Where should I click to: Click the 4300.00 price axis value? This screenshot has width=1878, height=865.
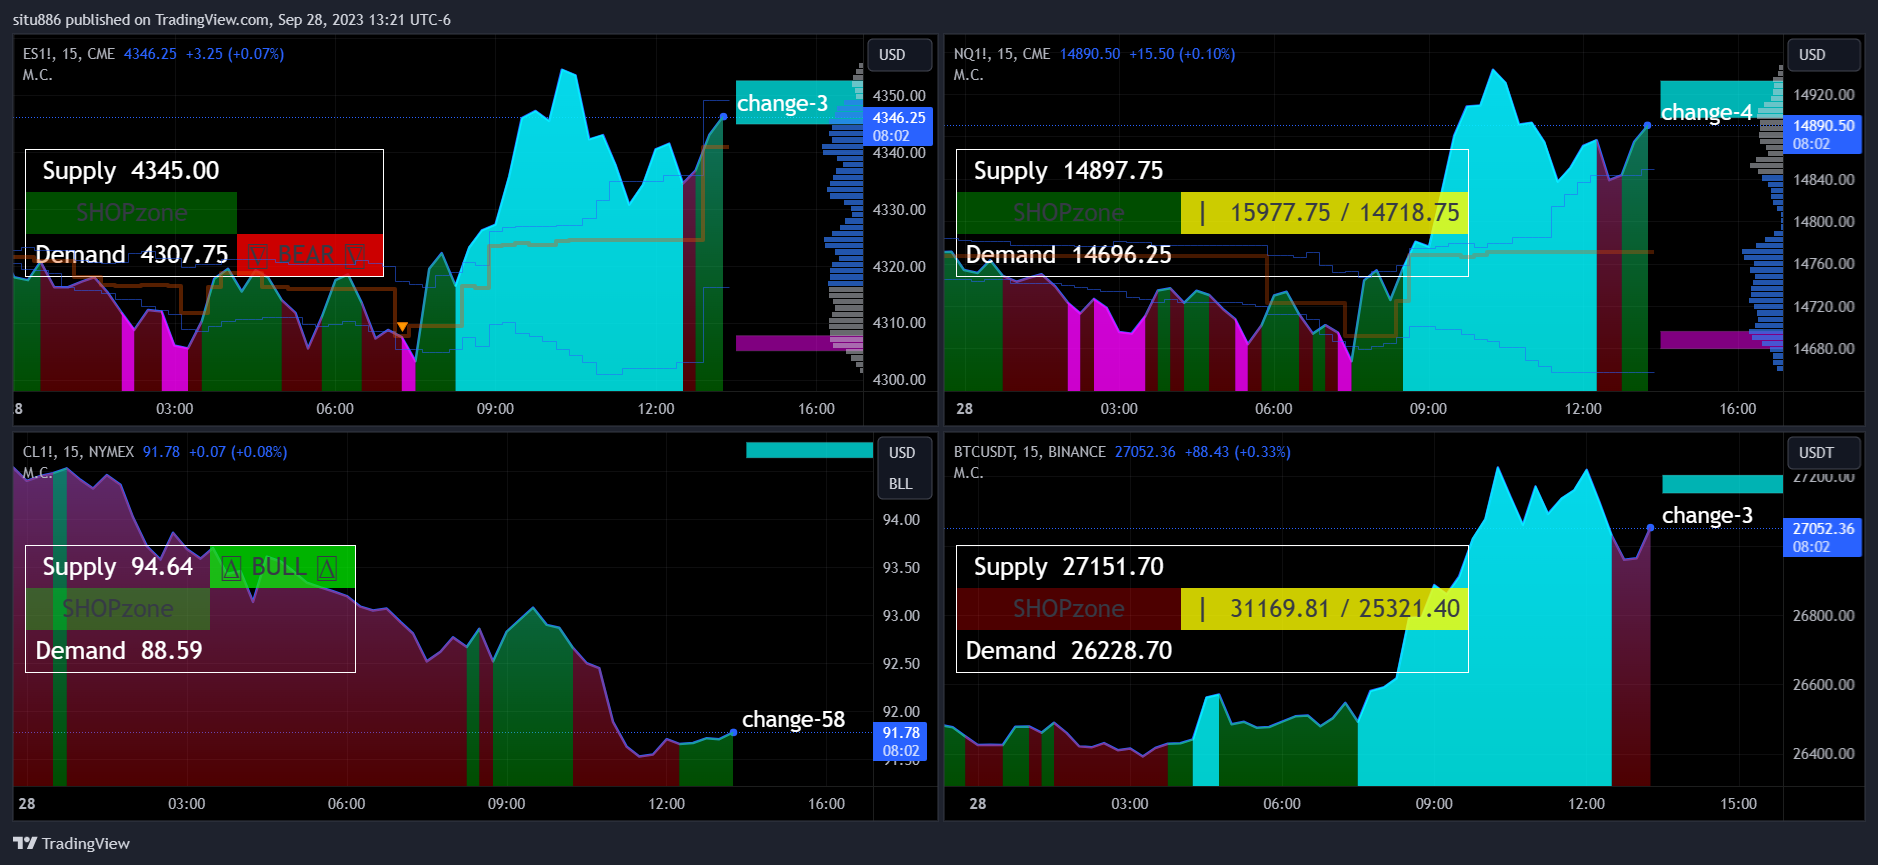[899, 380]
